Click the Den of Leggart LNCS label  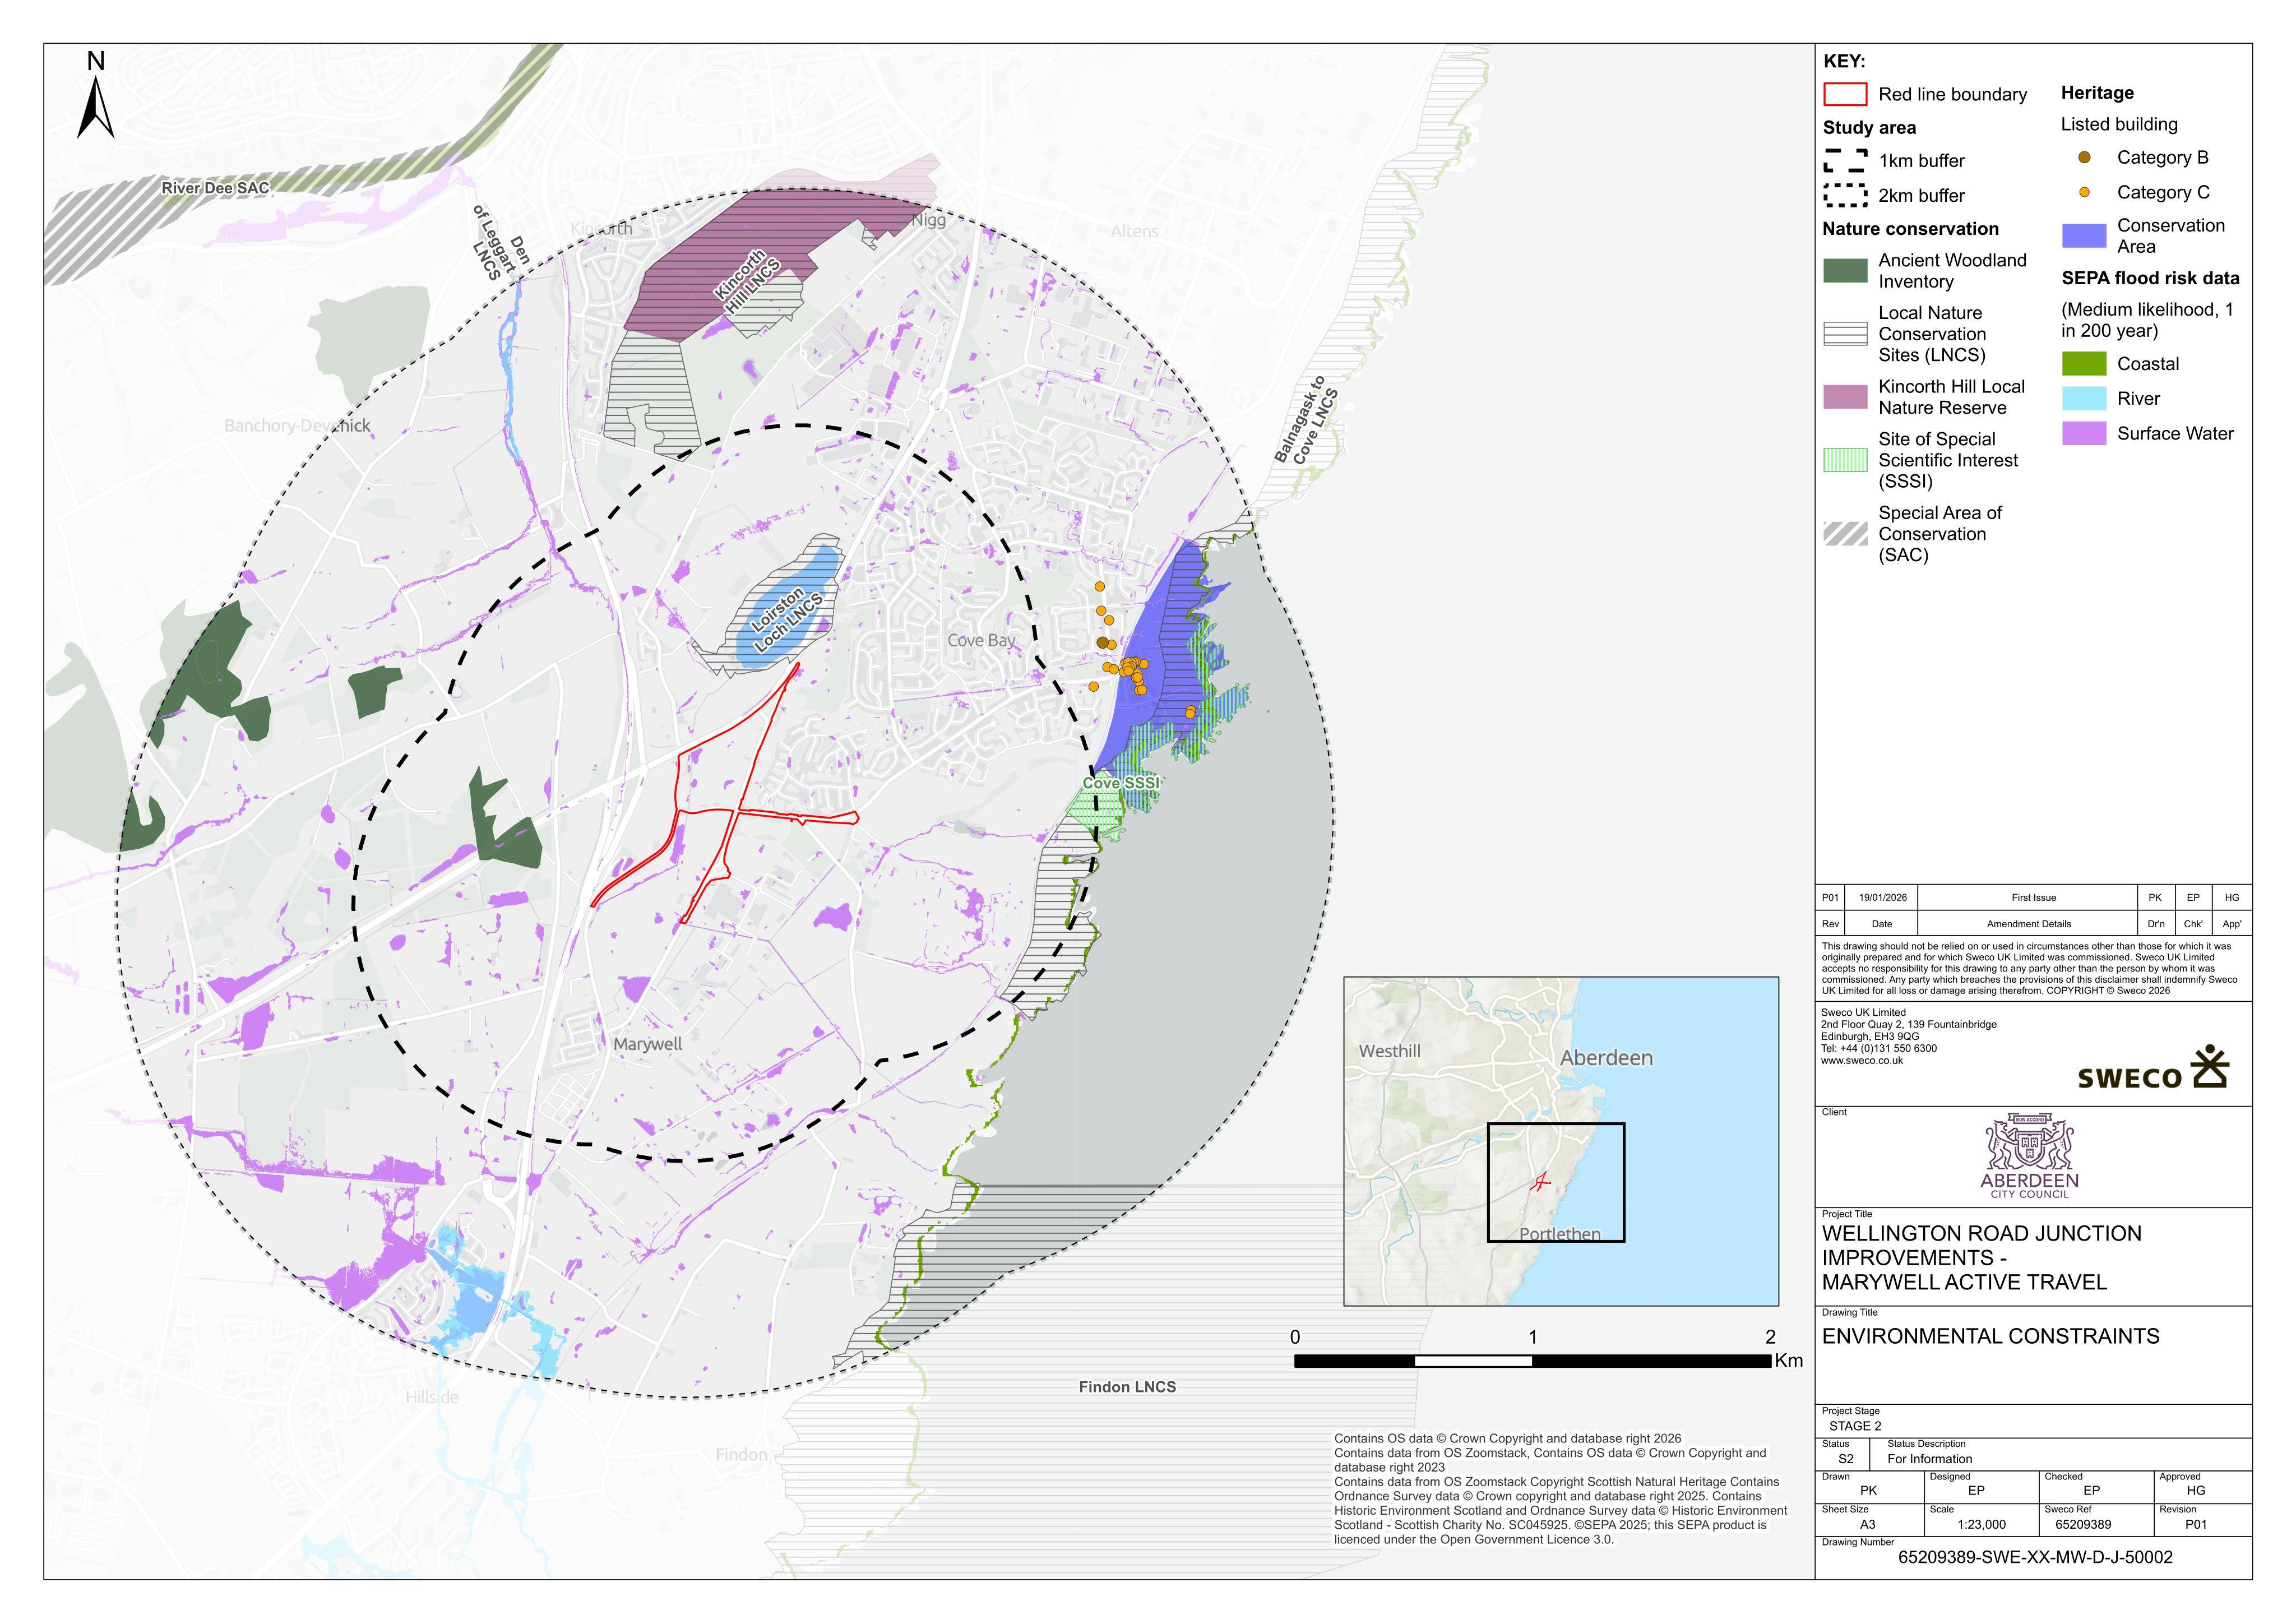(x=501, y=244)
